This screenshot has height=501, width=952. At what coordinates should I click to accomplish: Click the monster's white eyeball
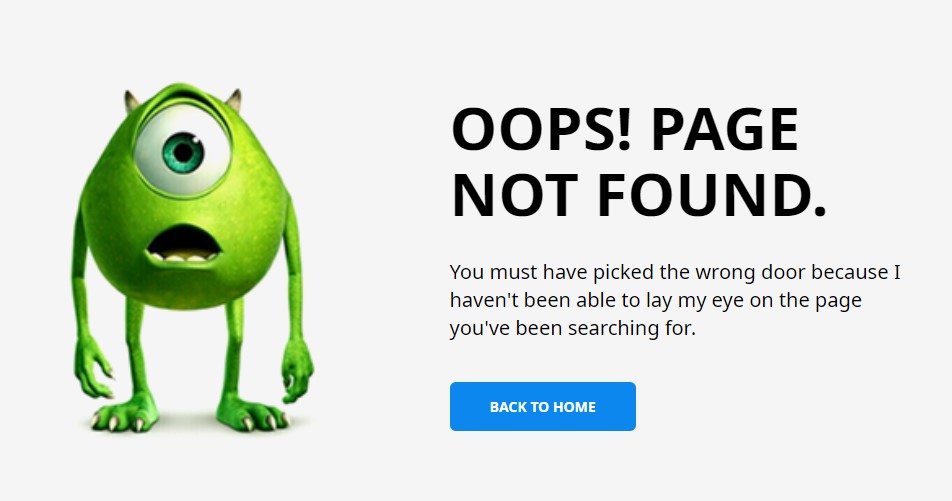182,150
